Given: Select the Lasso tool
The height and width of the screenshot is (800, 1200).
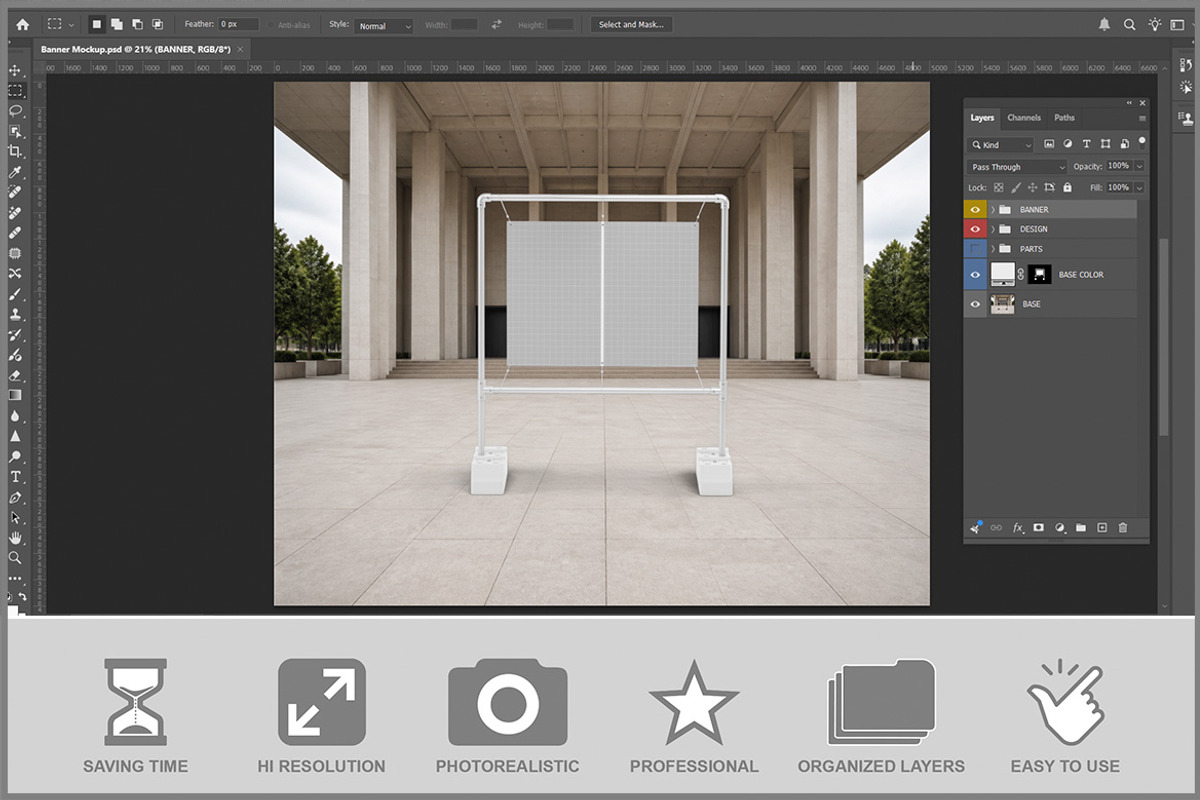Looking at the screenshot, I should (x=15, y=111).
